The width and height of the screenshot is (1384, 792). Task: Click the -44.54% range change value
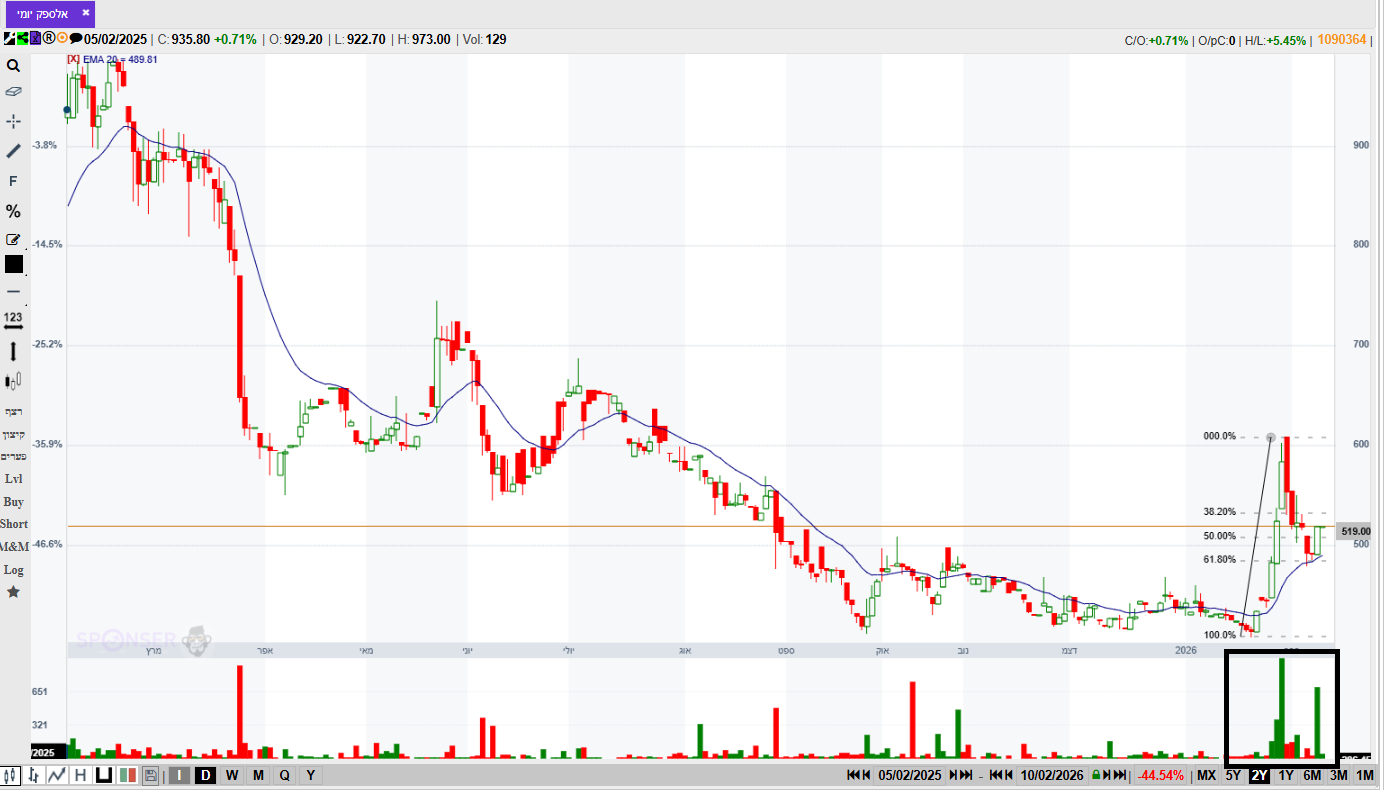tap(1161, 775)
